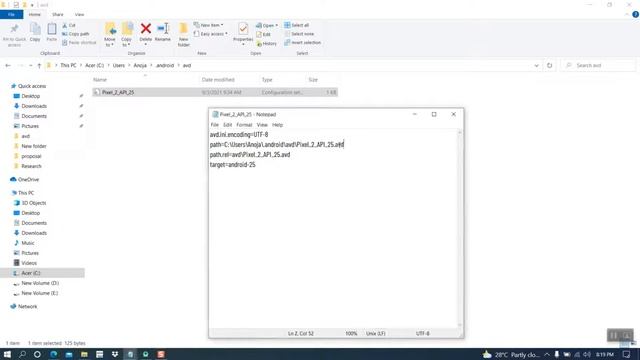Click the Rename icon
The image size is (640, 360).
163,29
